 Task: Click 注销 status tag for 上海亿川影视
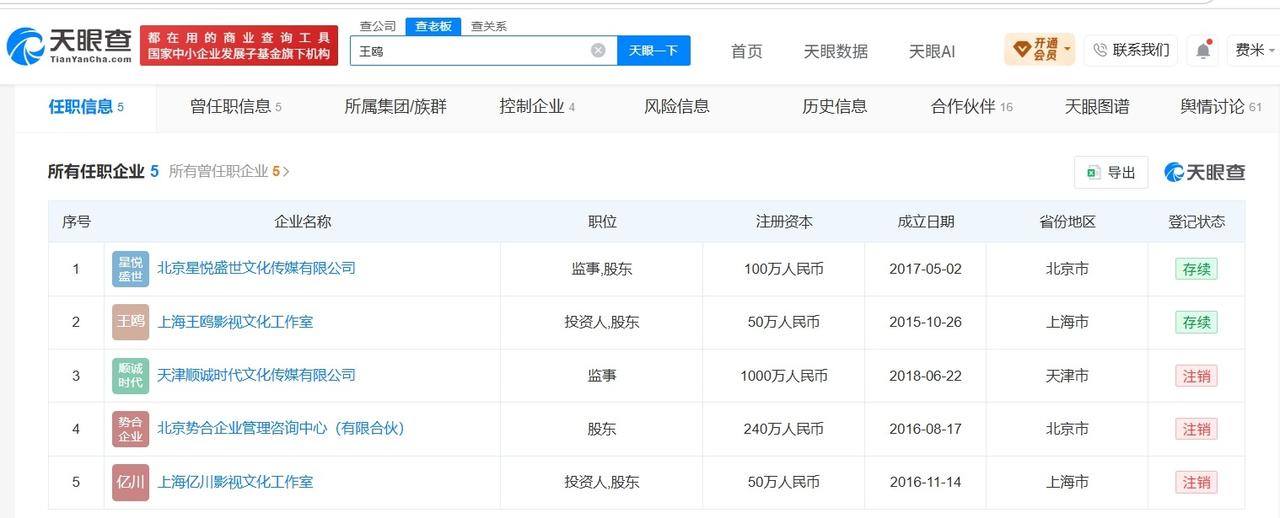[x=1196, y=482]
